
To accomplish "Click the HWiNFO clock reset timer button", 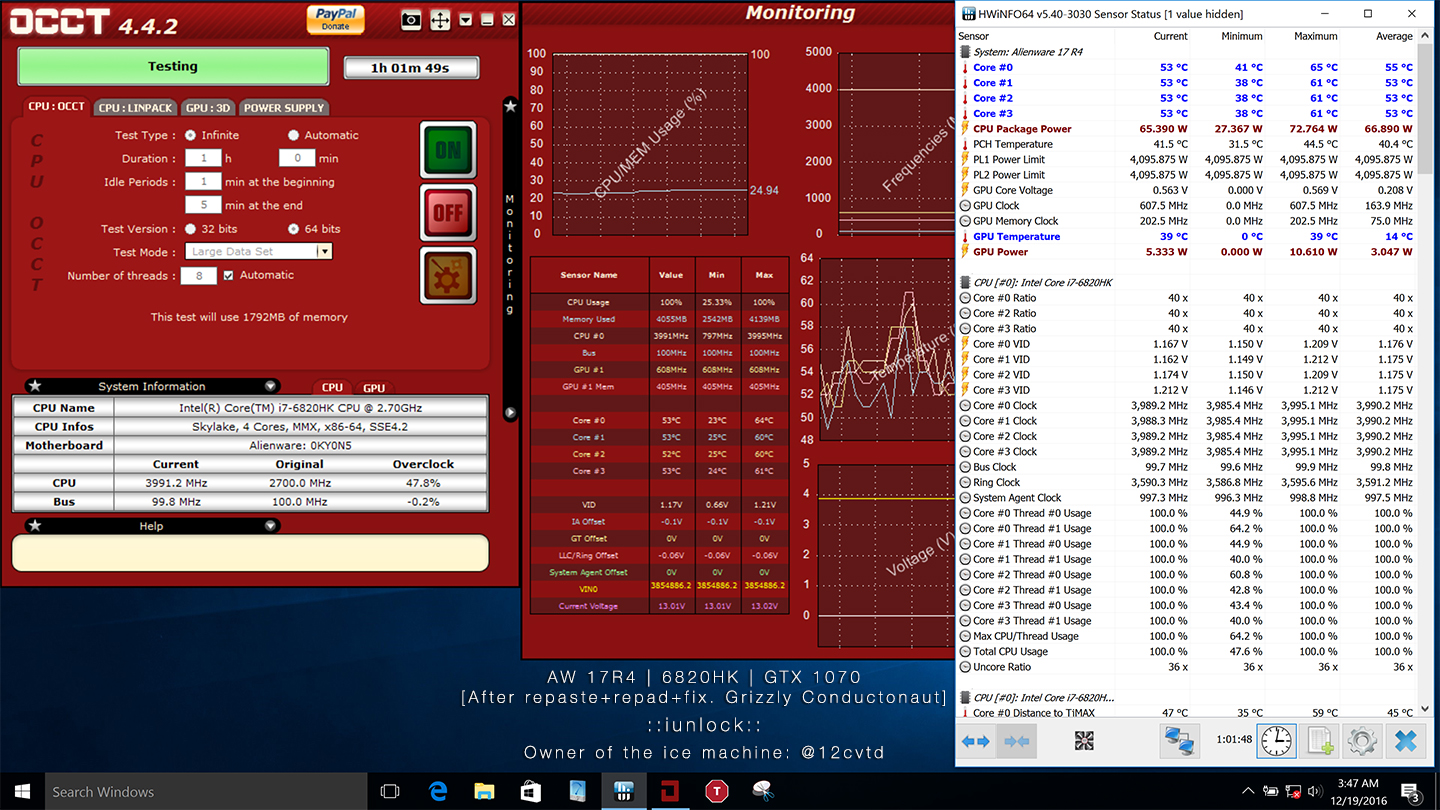I will 1276,741.
